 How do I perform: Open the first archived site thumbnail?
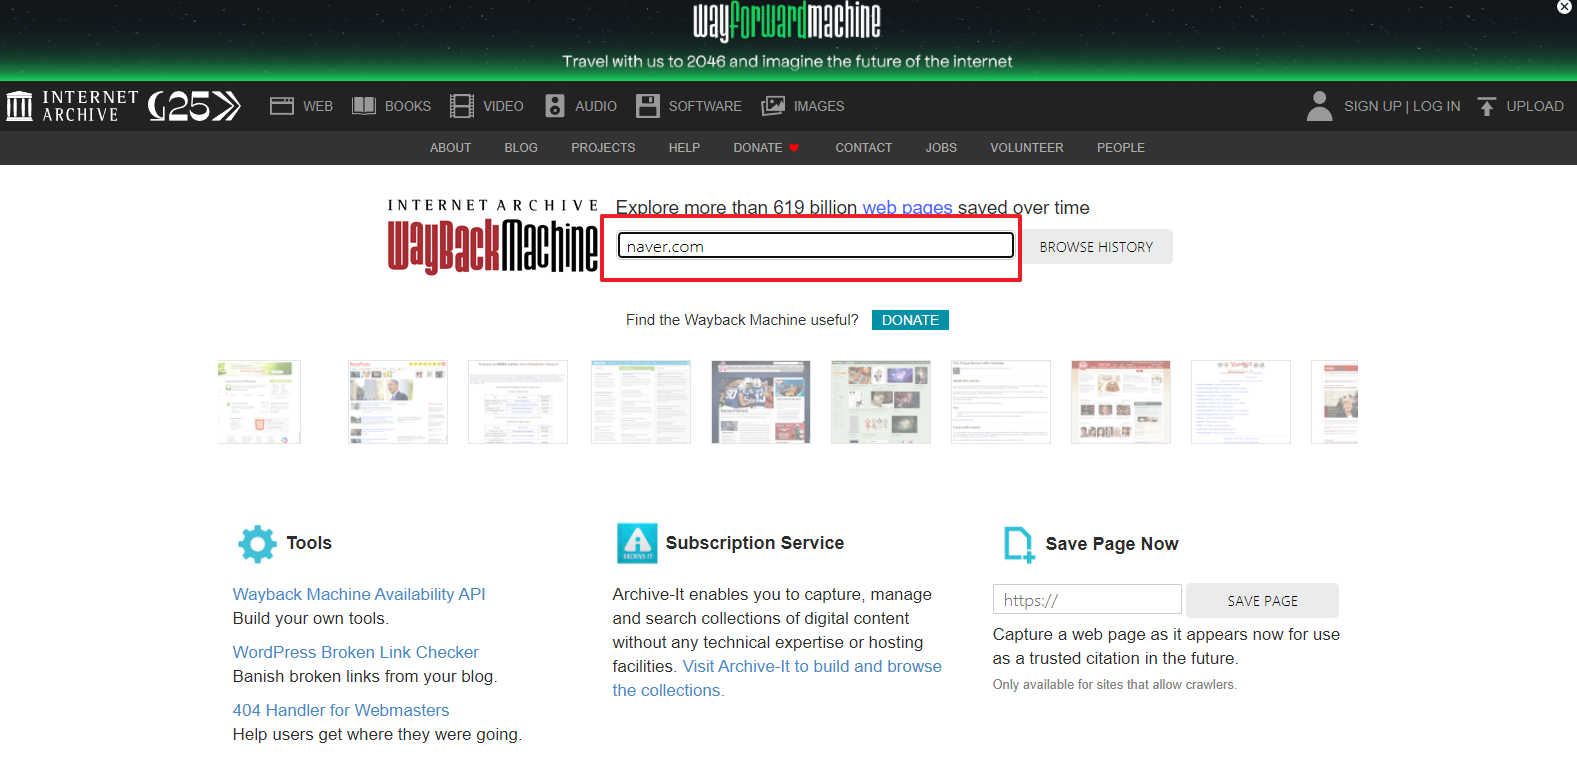[x=259, y=402]
